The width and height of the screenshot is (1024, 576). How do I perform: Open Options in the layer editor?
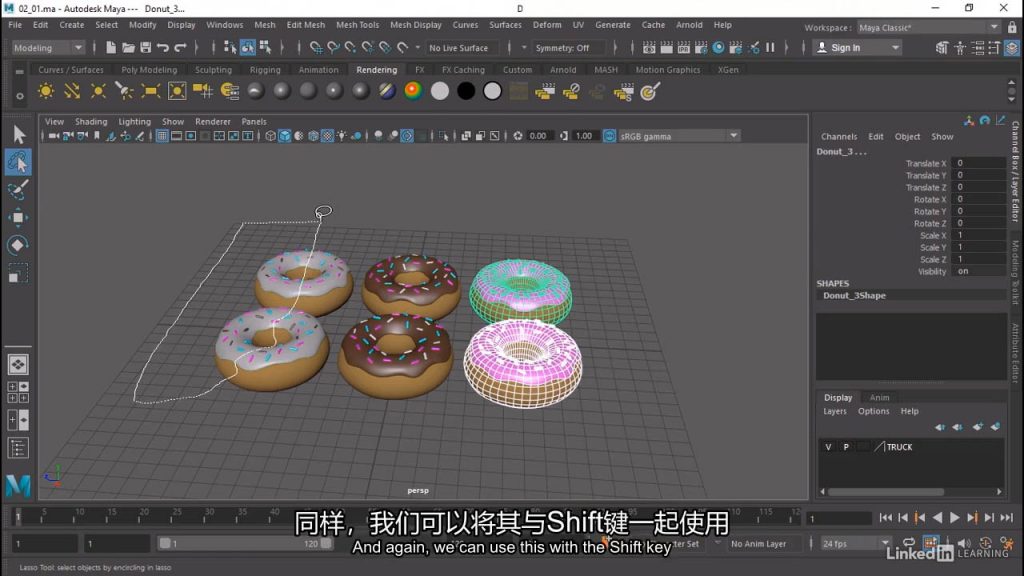pos(873,411)
